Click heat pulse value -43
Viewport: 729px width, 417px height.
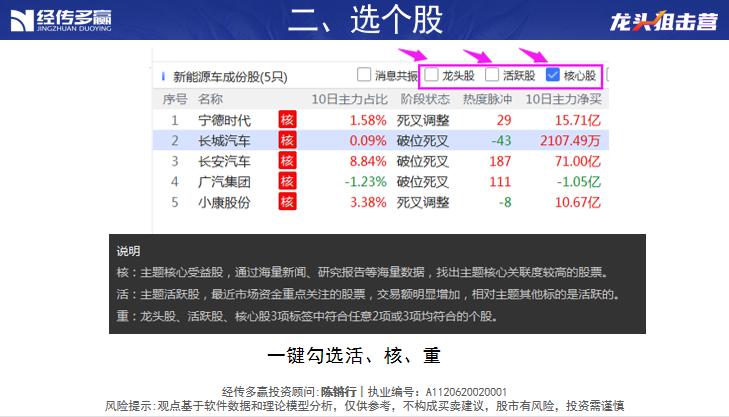(x=501, y=141)
